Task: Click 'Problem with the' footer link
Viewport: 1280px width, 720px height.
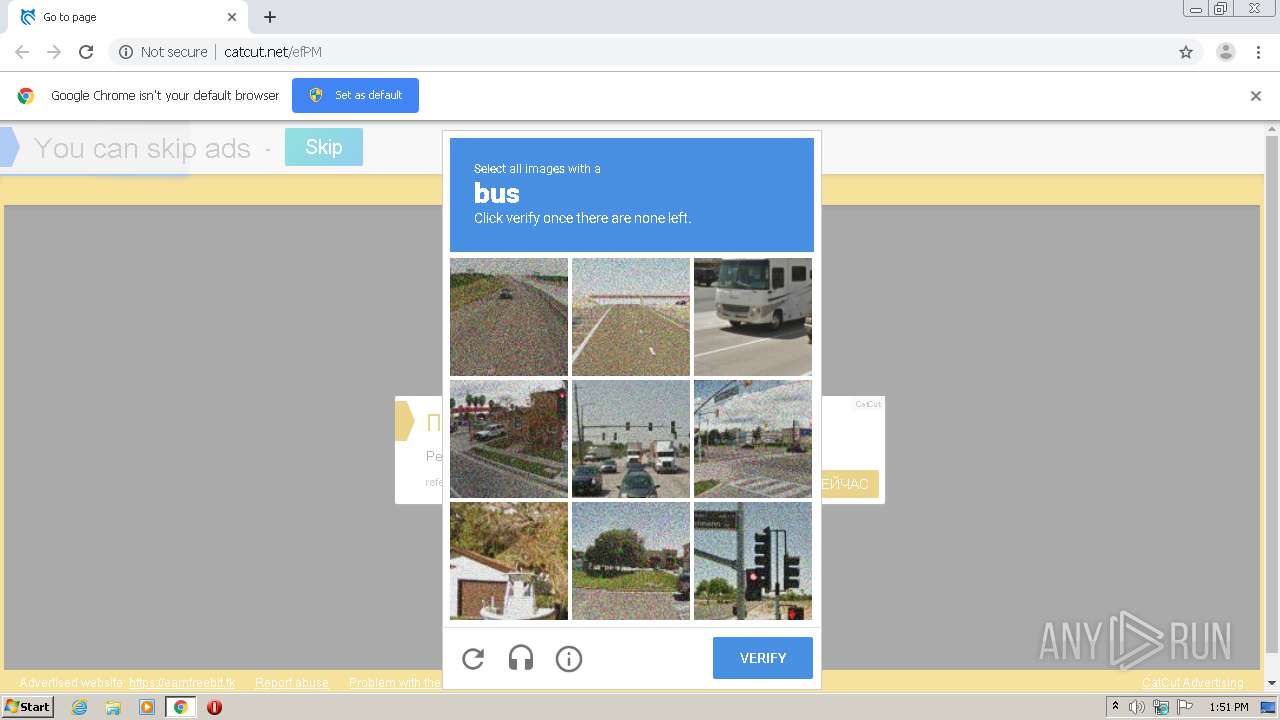Action: [395, 683]
